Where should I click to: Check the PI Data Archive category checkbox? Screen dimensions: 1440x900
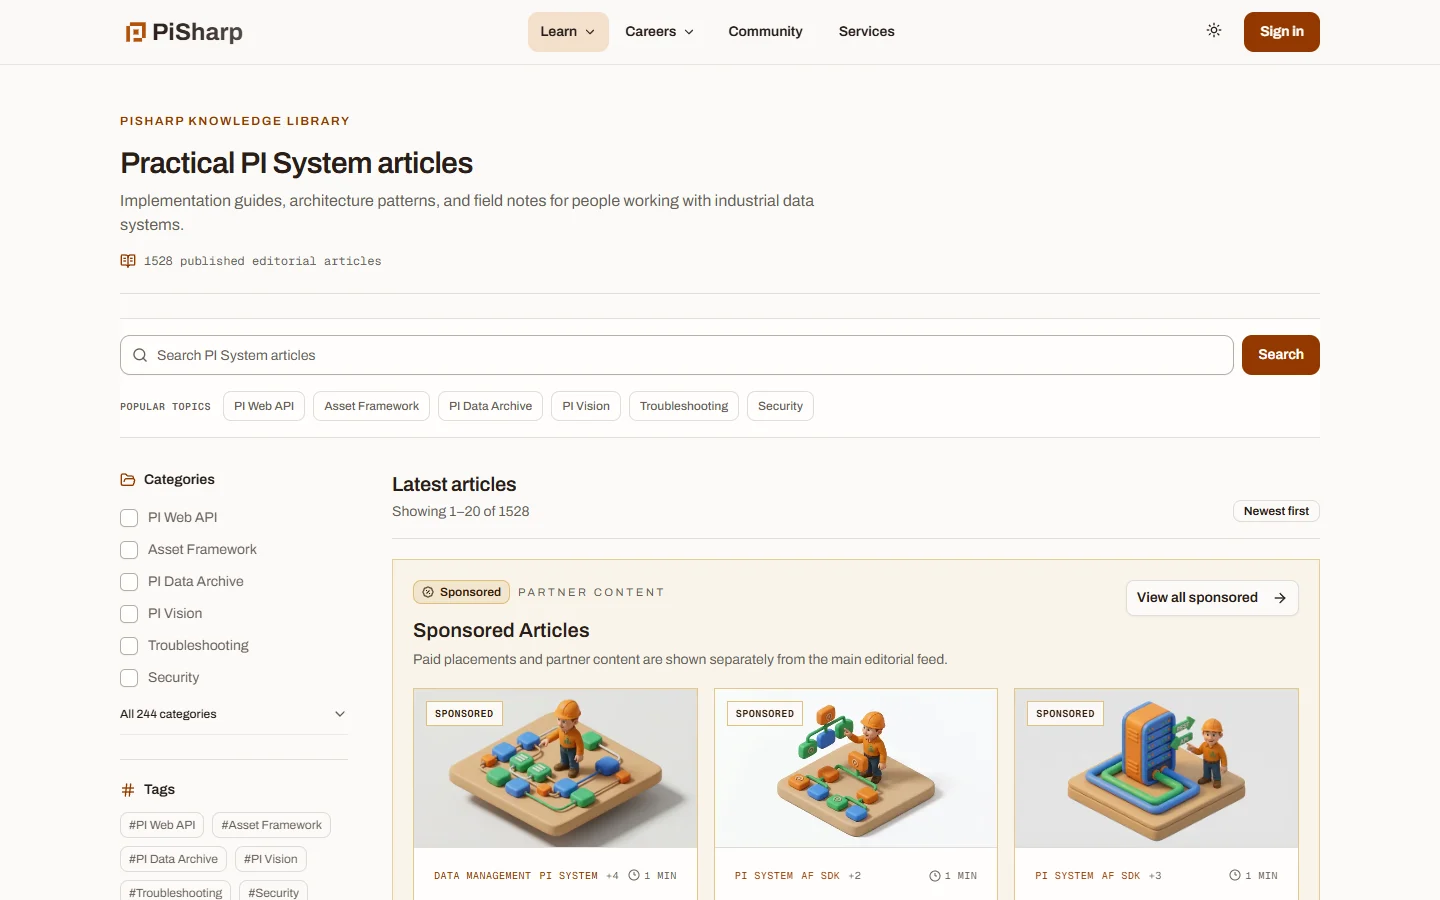(129, 582)
